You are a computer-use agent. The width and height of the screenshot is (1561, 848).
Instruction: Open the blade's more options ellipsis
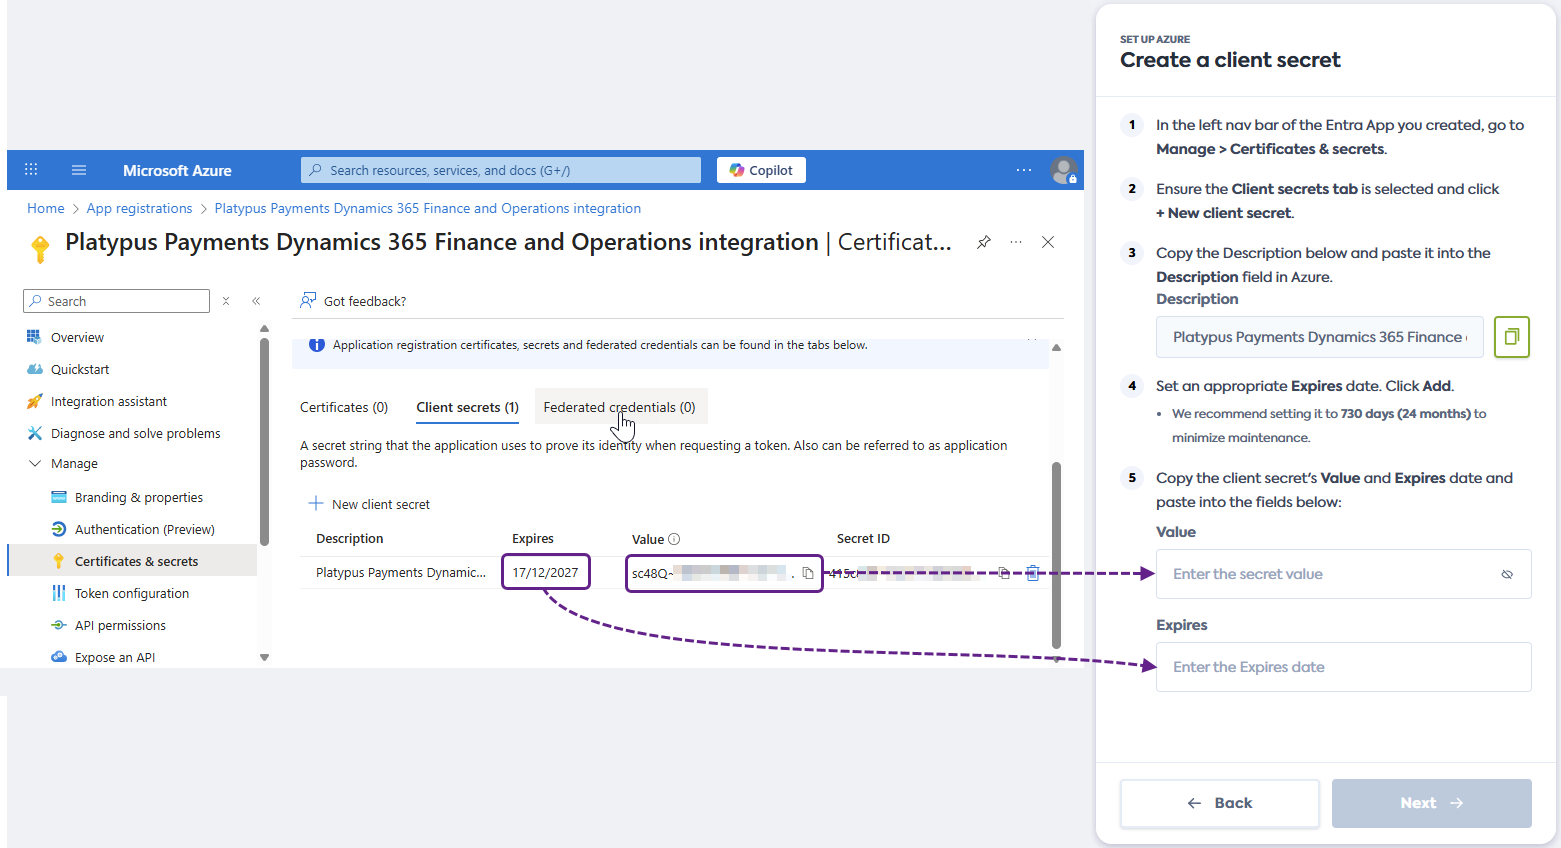pos(1016,242)
